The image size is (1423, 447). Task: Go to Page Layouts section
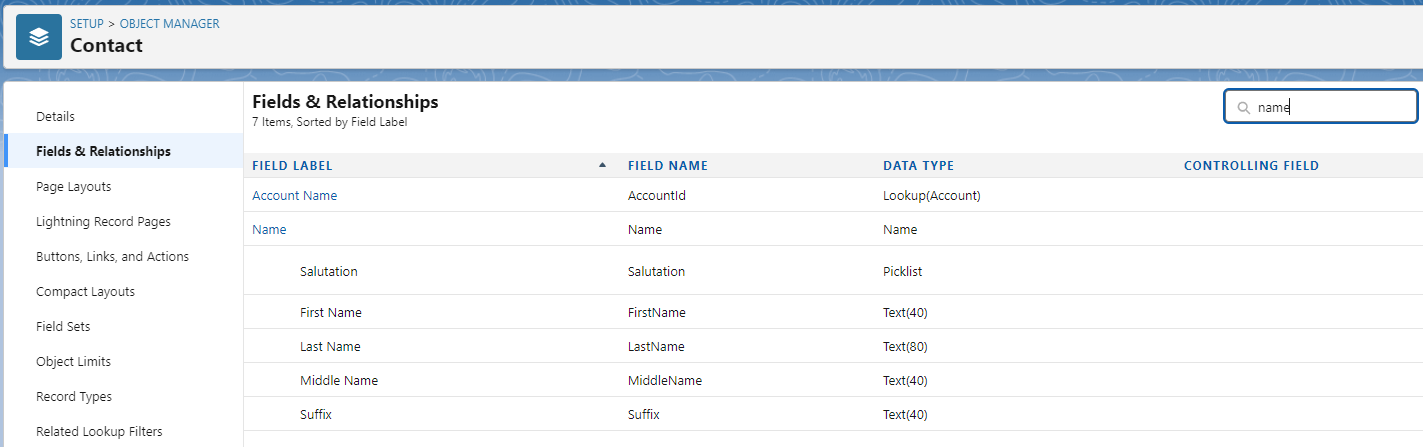point(73,187)
